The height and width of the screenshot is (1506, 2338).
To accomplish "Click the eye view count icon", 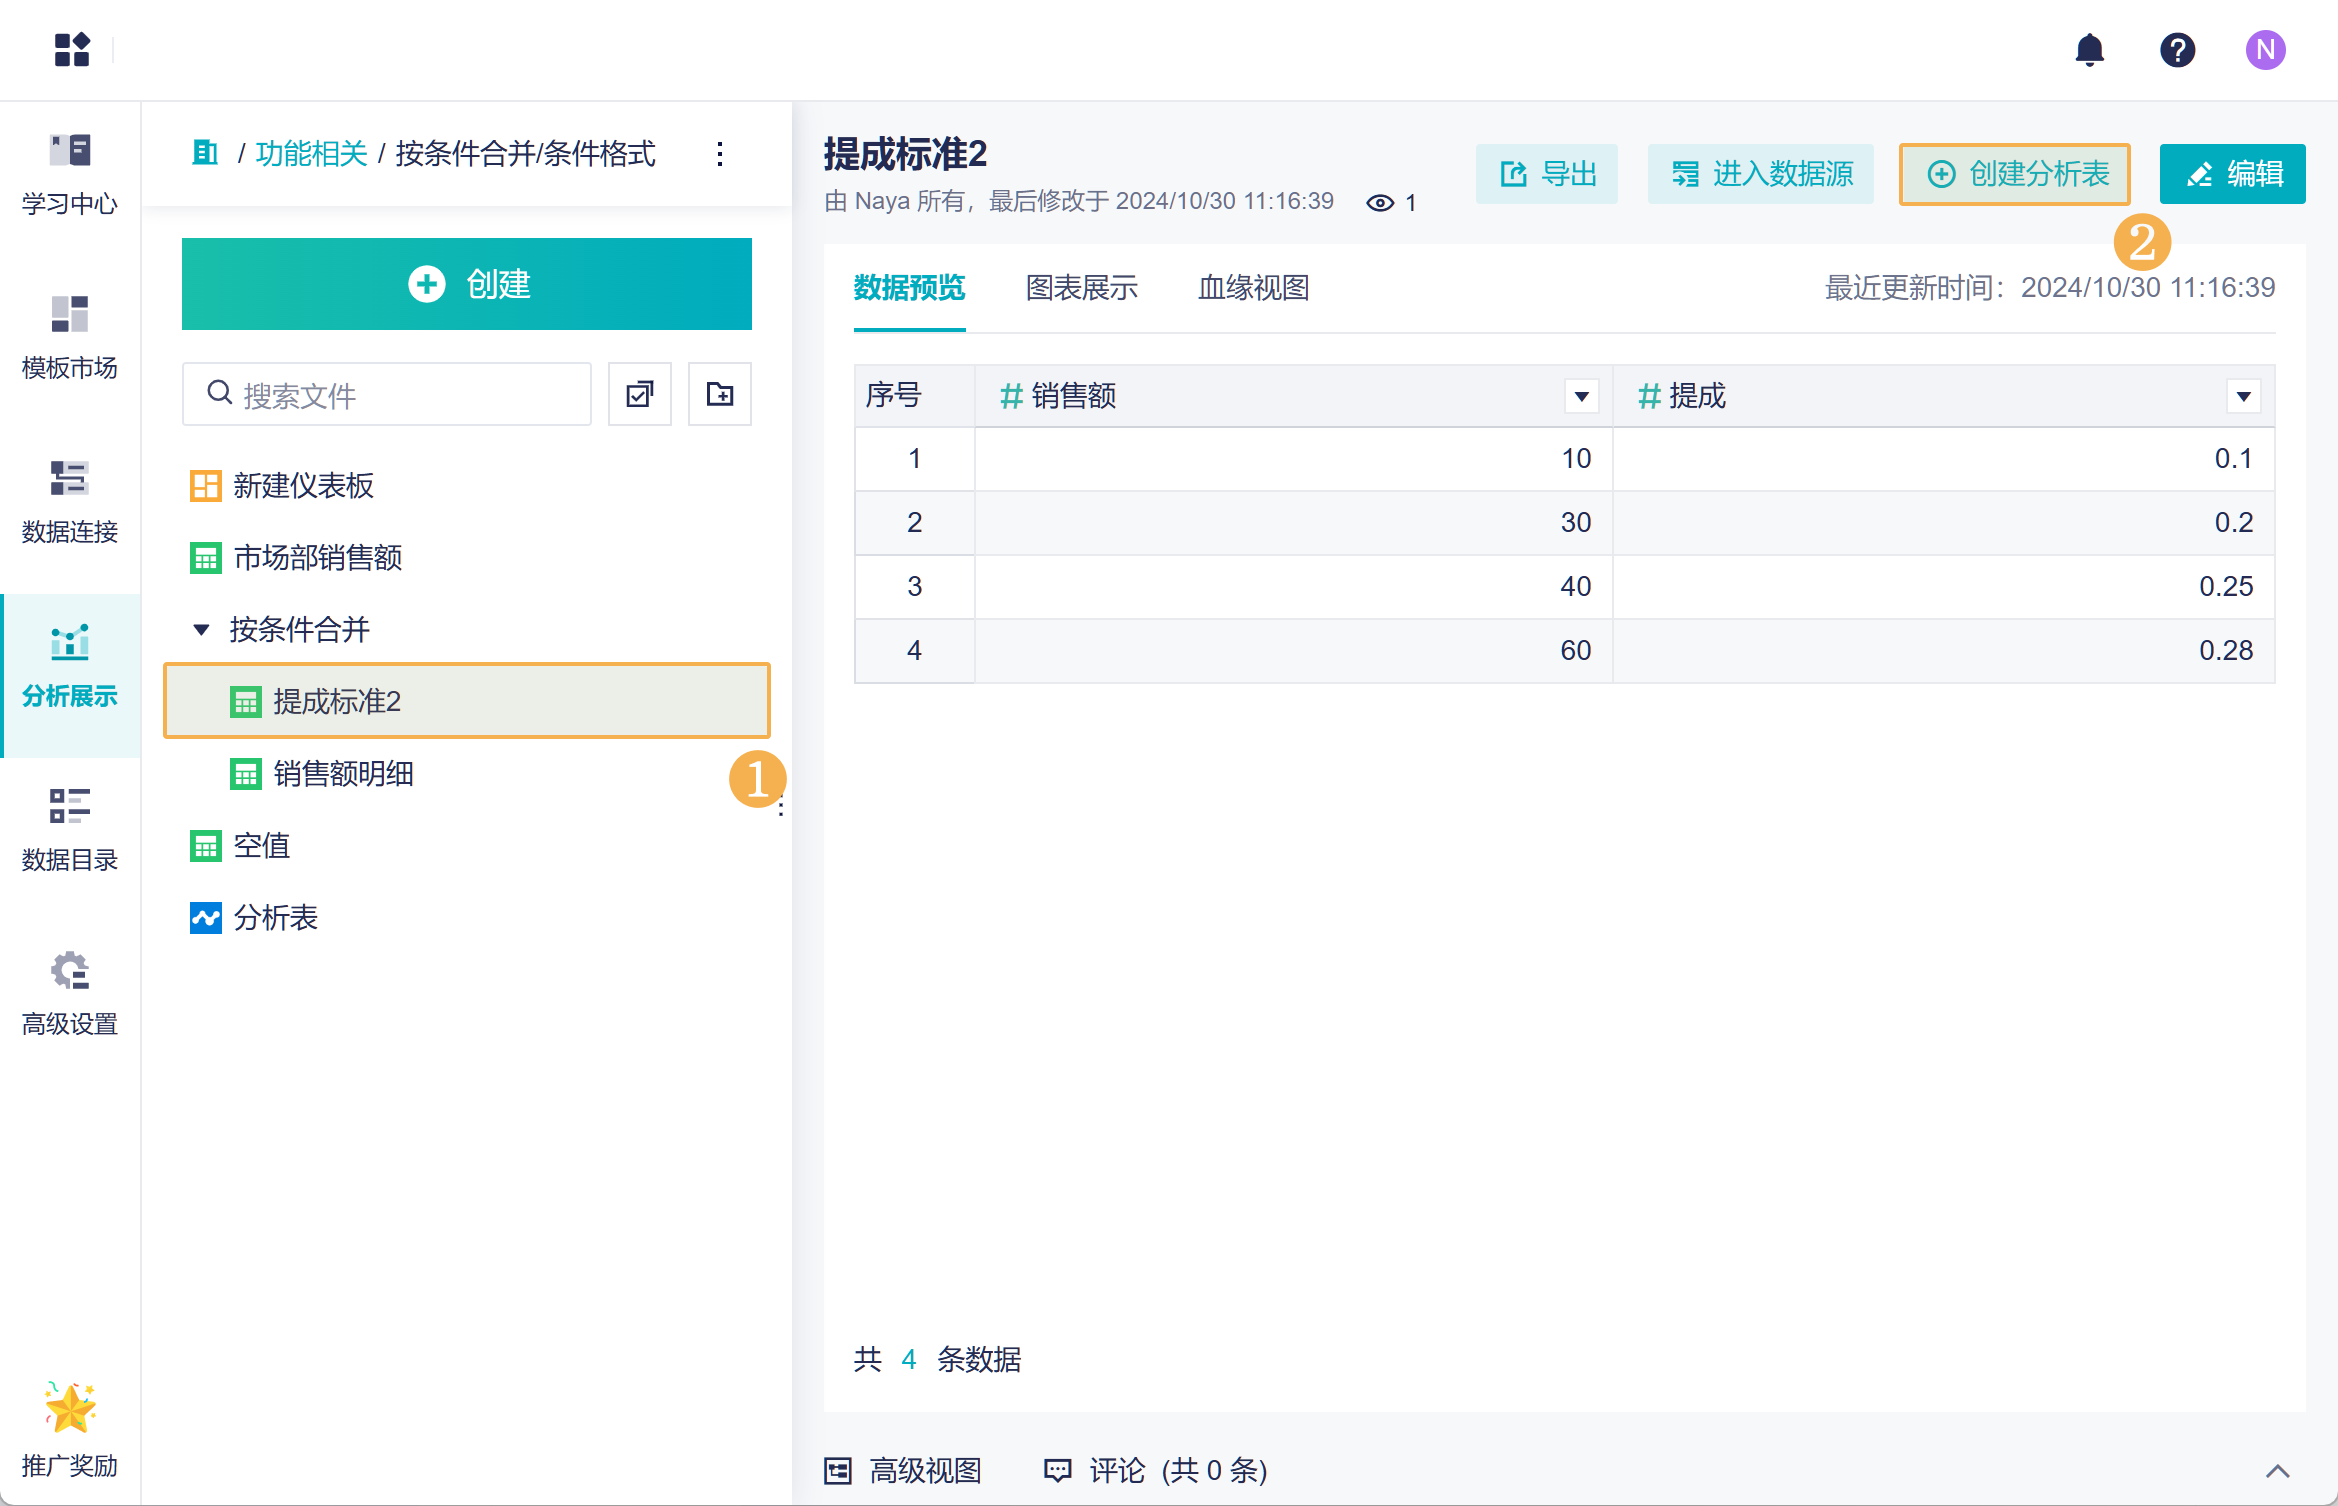I will pyautogui.click(x=1380, y=203).
